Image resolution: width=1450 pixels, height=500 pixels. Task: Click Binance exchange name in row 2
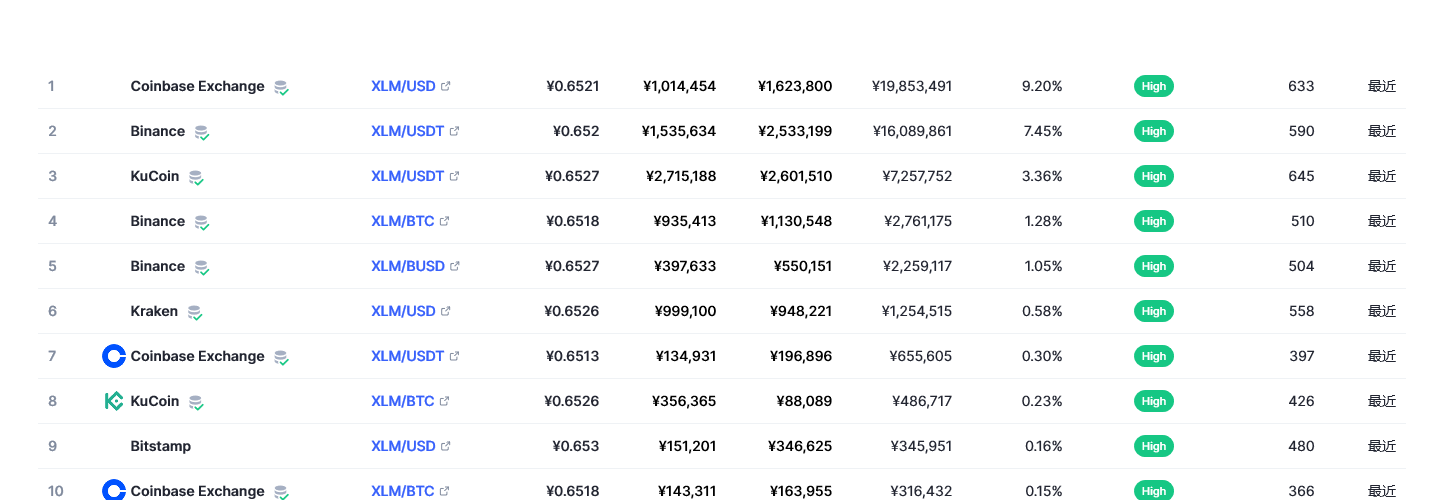158,131
